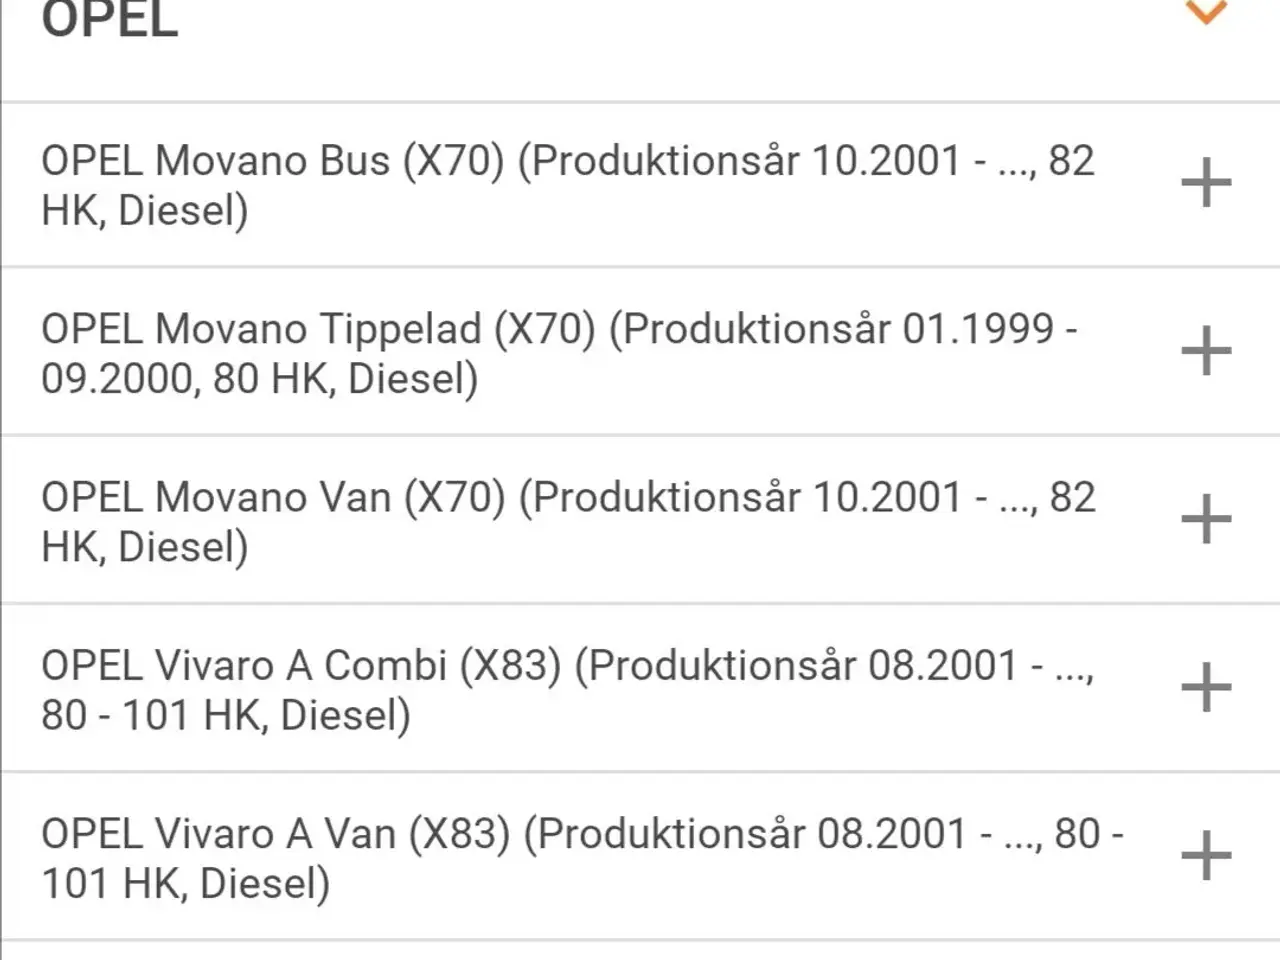Viewport: 1280px width, 960px height.
Task: Click the plus icon for Vivaro A Combi
Action: coord(1206,688)
